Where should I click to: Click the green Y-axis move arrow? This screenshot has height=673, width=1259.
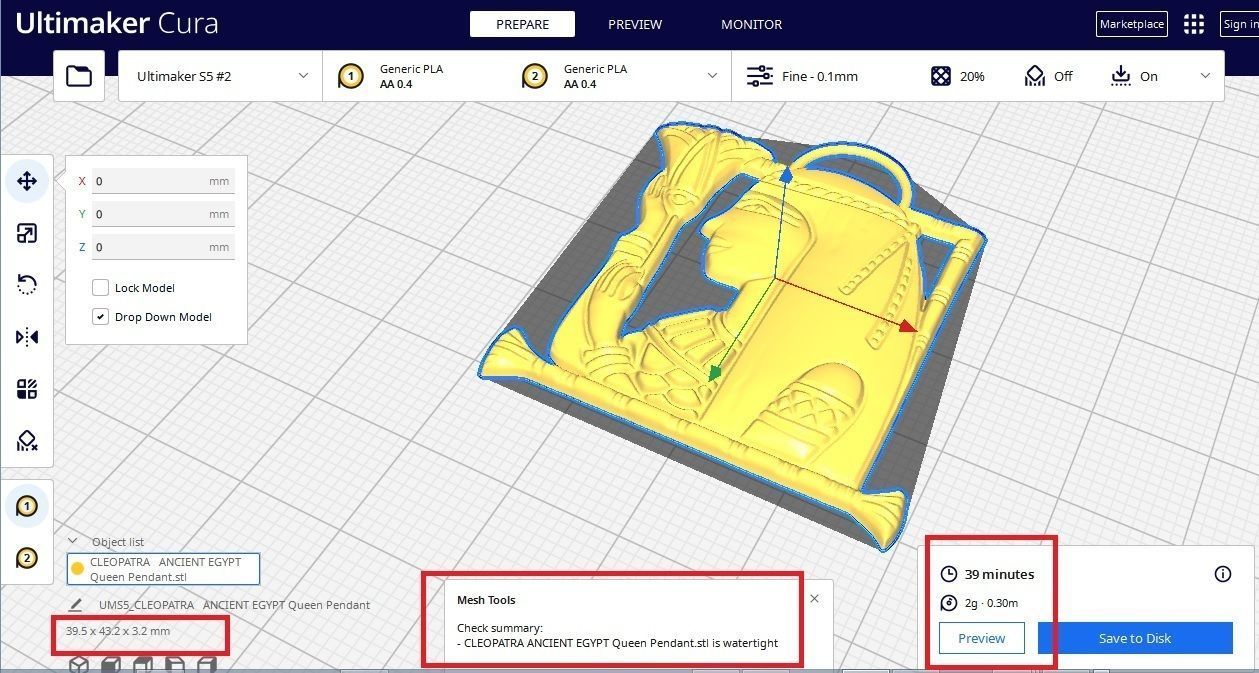tap(714, 373)
